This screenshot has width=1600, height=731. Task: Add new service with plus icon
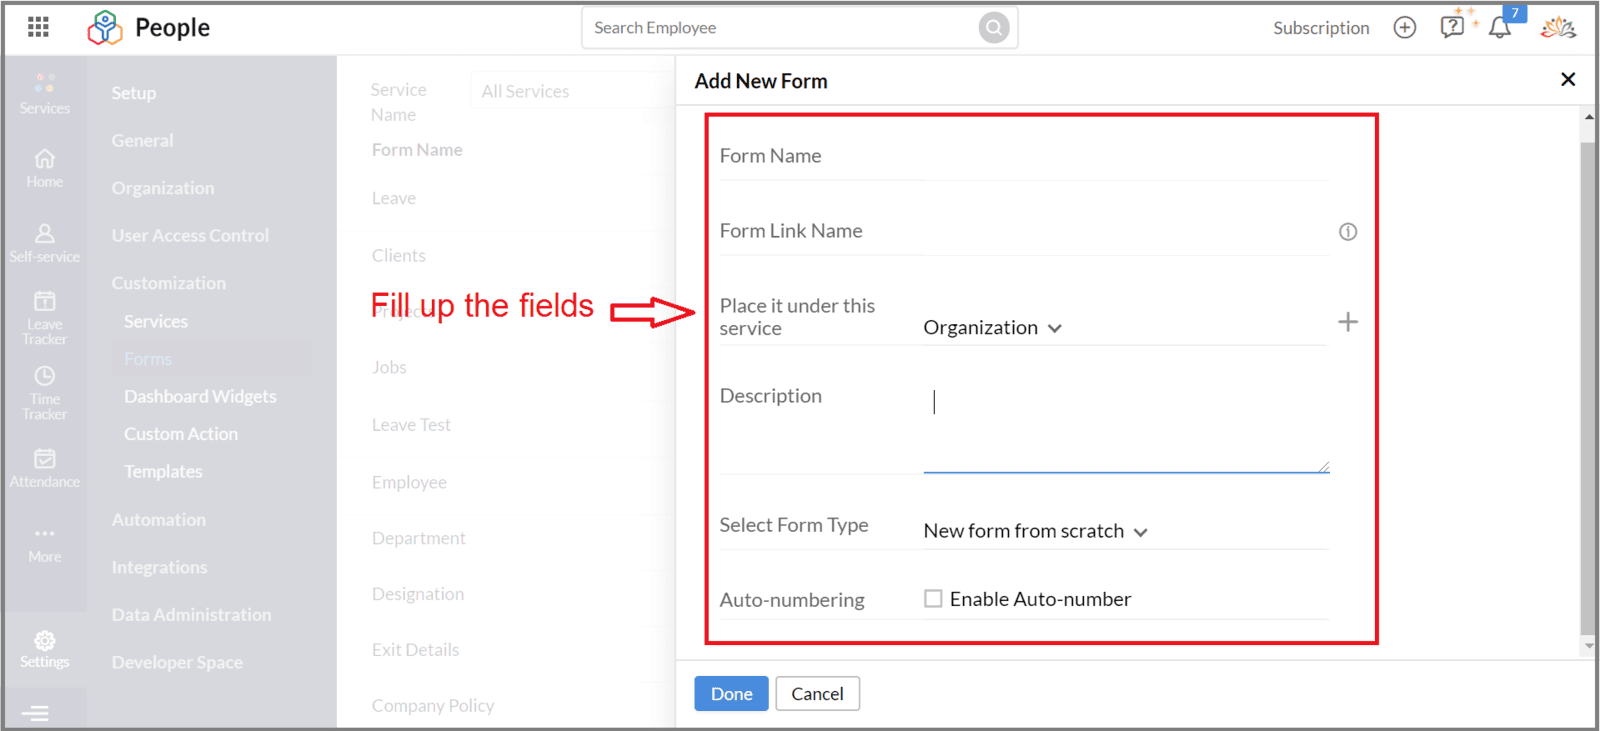point(1348,322)
